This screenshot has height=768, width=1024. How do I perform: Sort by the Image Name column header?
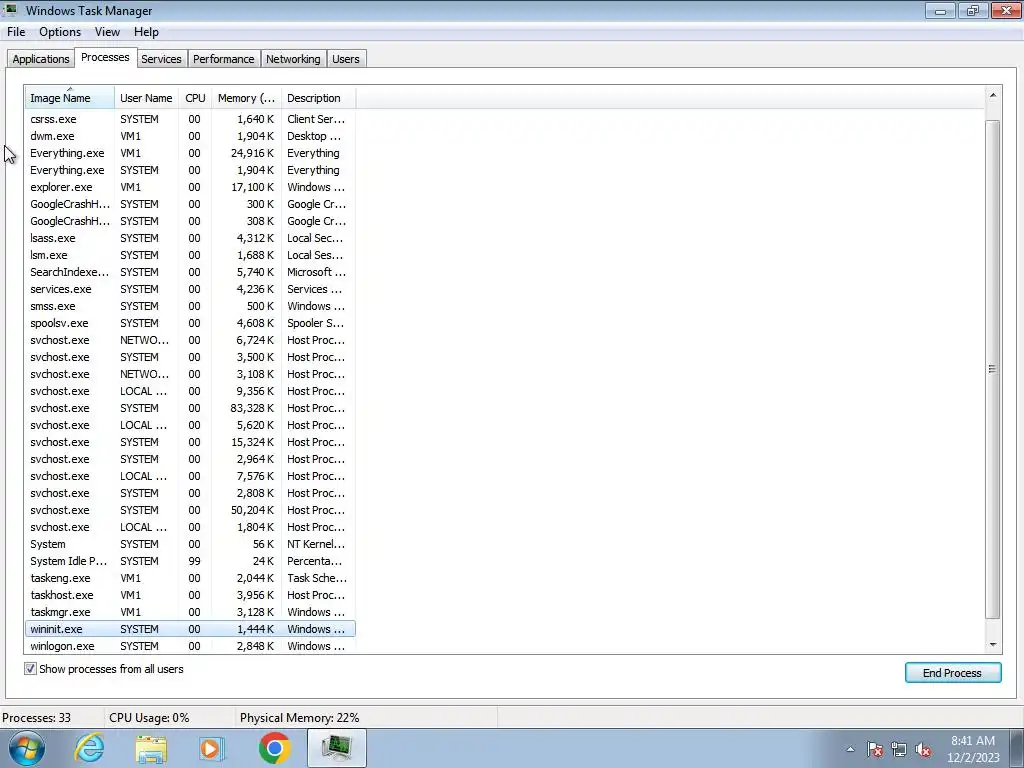click(x=70, y=98)
